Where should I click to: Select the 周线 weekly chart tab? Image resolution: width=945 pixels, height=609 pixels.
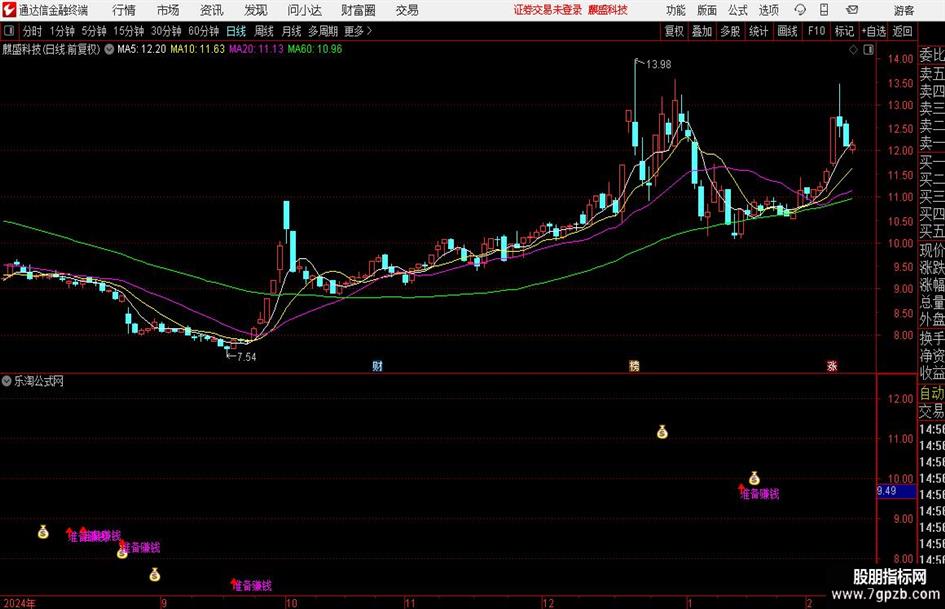click(264, 31)
